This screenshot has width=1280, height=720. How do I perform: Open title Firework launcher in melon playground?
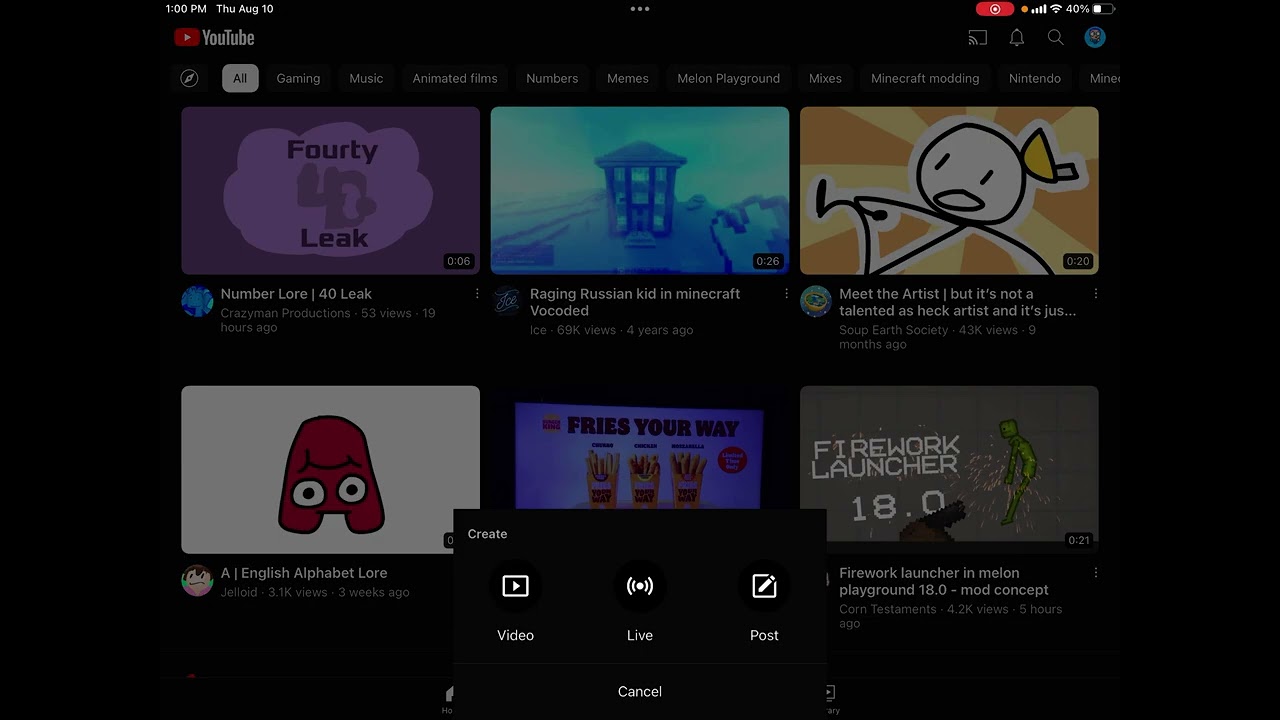click(944, 581)
